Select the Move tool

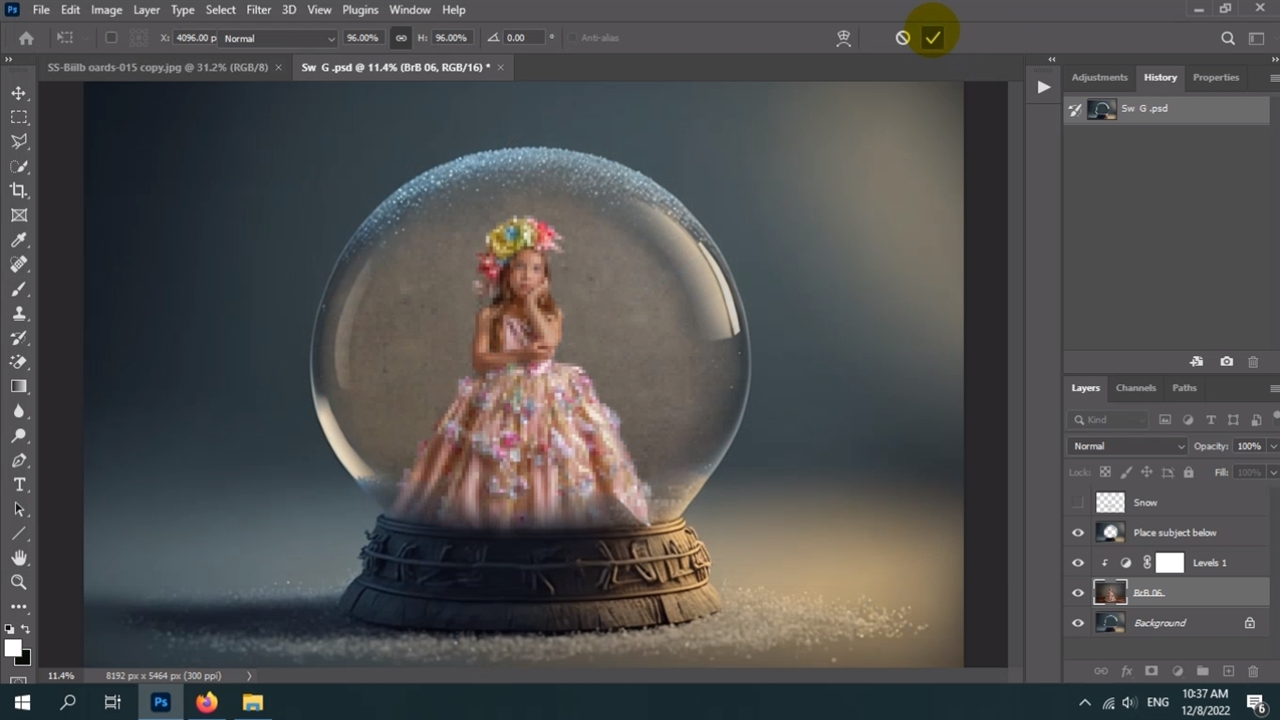(19, 93)
